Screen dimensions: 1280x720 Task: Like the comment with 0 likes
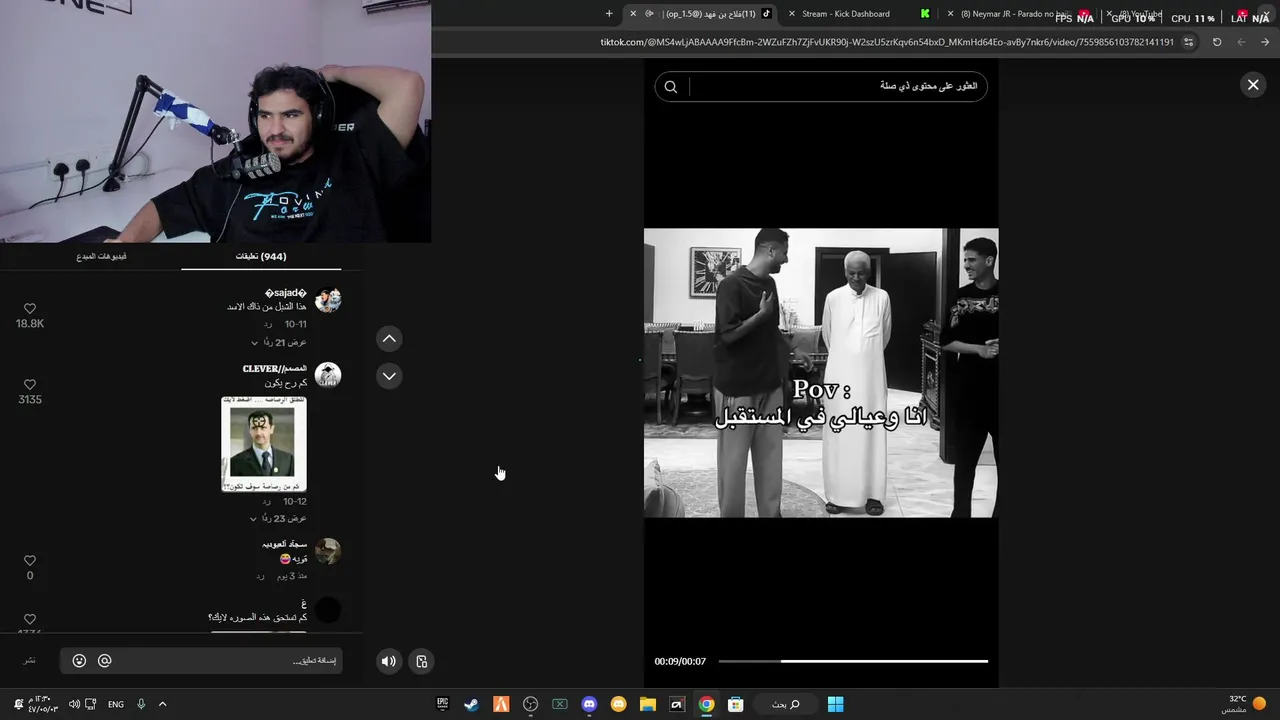point(30,561)
